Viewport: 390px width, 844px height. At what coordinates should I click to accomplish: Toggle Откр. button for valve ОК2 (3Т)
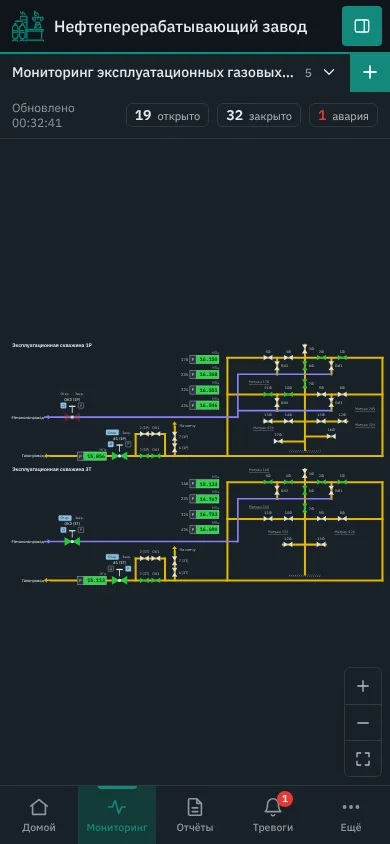coord(65,518)
